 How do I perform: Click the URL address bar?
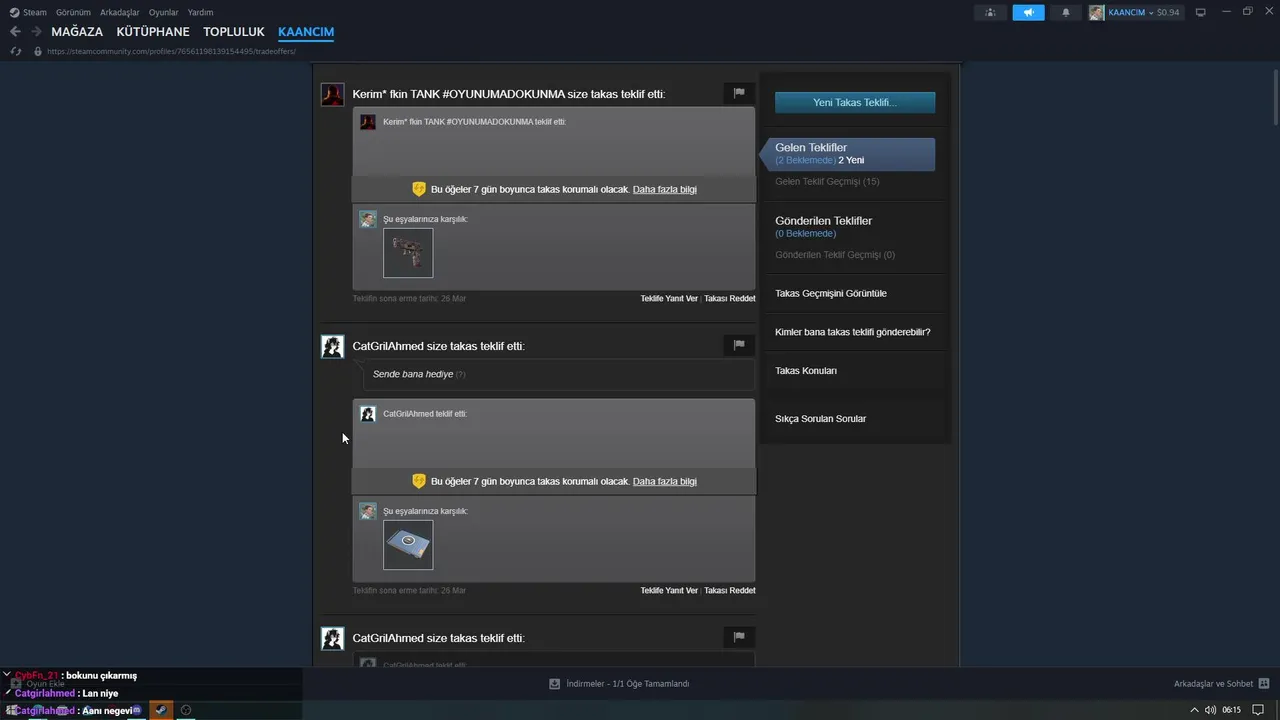(170, 51)
